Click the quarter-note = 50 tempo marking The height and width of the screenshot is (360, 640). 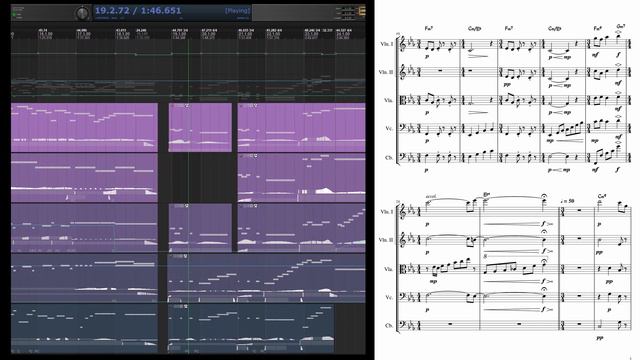568,201
